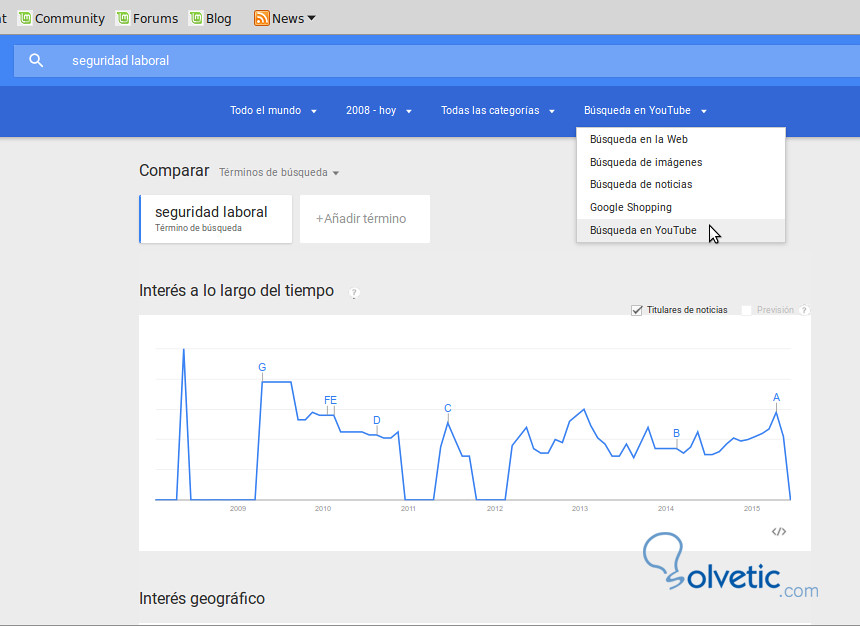Collapse the Búsqueda en YouTube dropdown header
Viewport: 860px width, 626px height.
click(645, 110)
